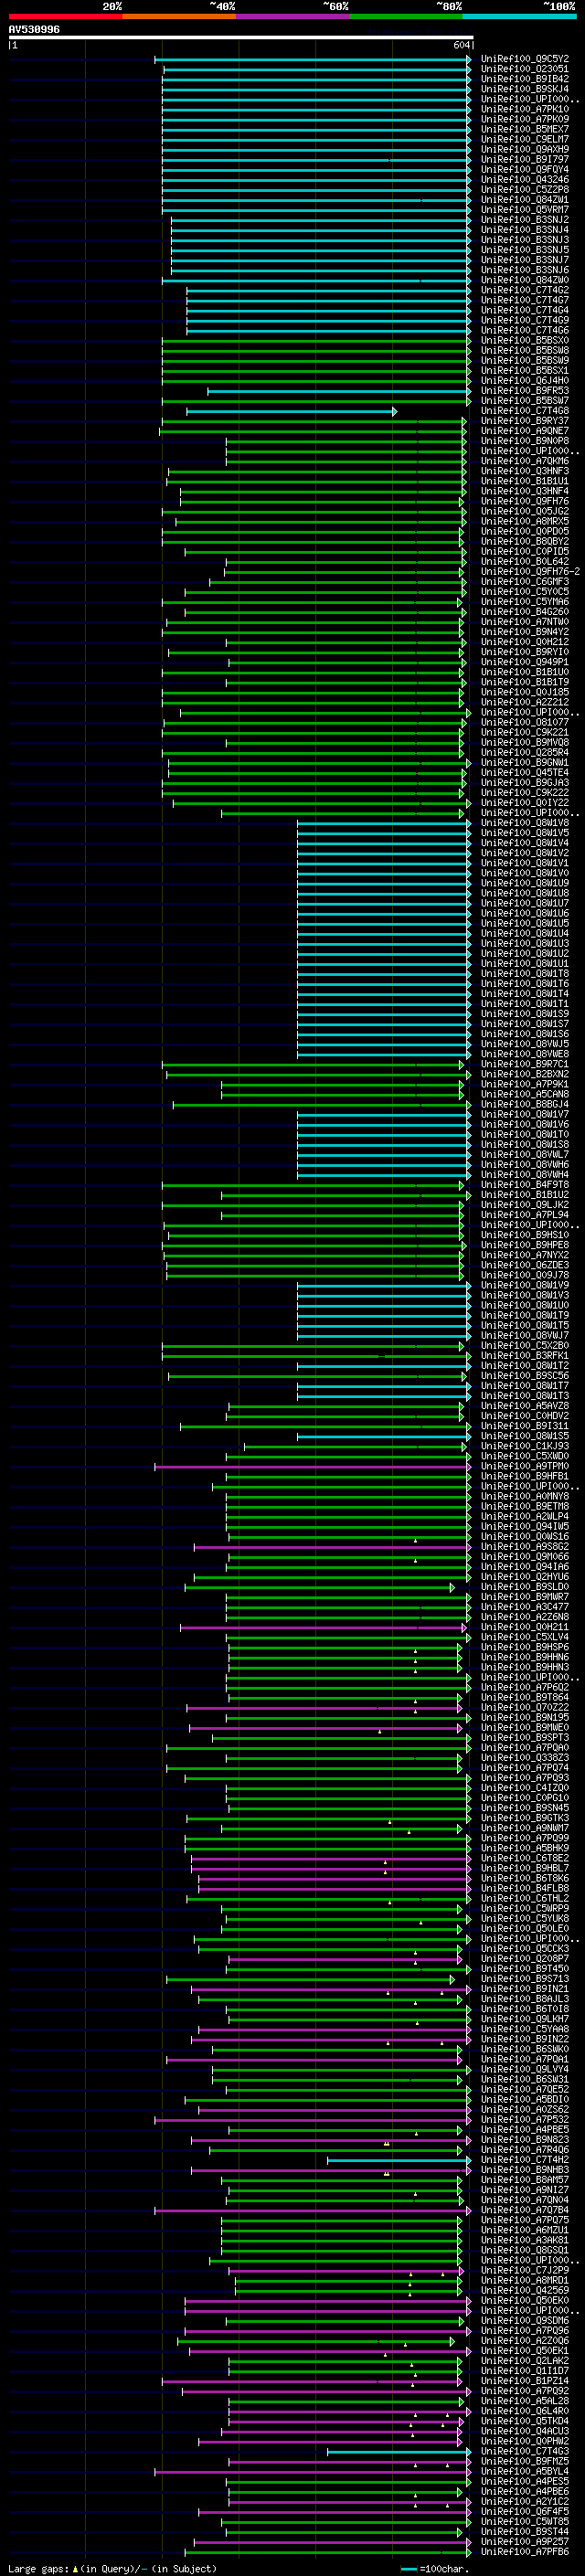Click hit label UniRef100_A7PK10
Viewport: 585px width, 2576px height.
tap(525, 109)
